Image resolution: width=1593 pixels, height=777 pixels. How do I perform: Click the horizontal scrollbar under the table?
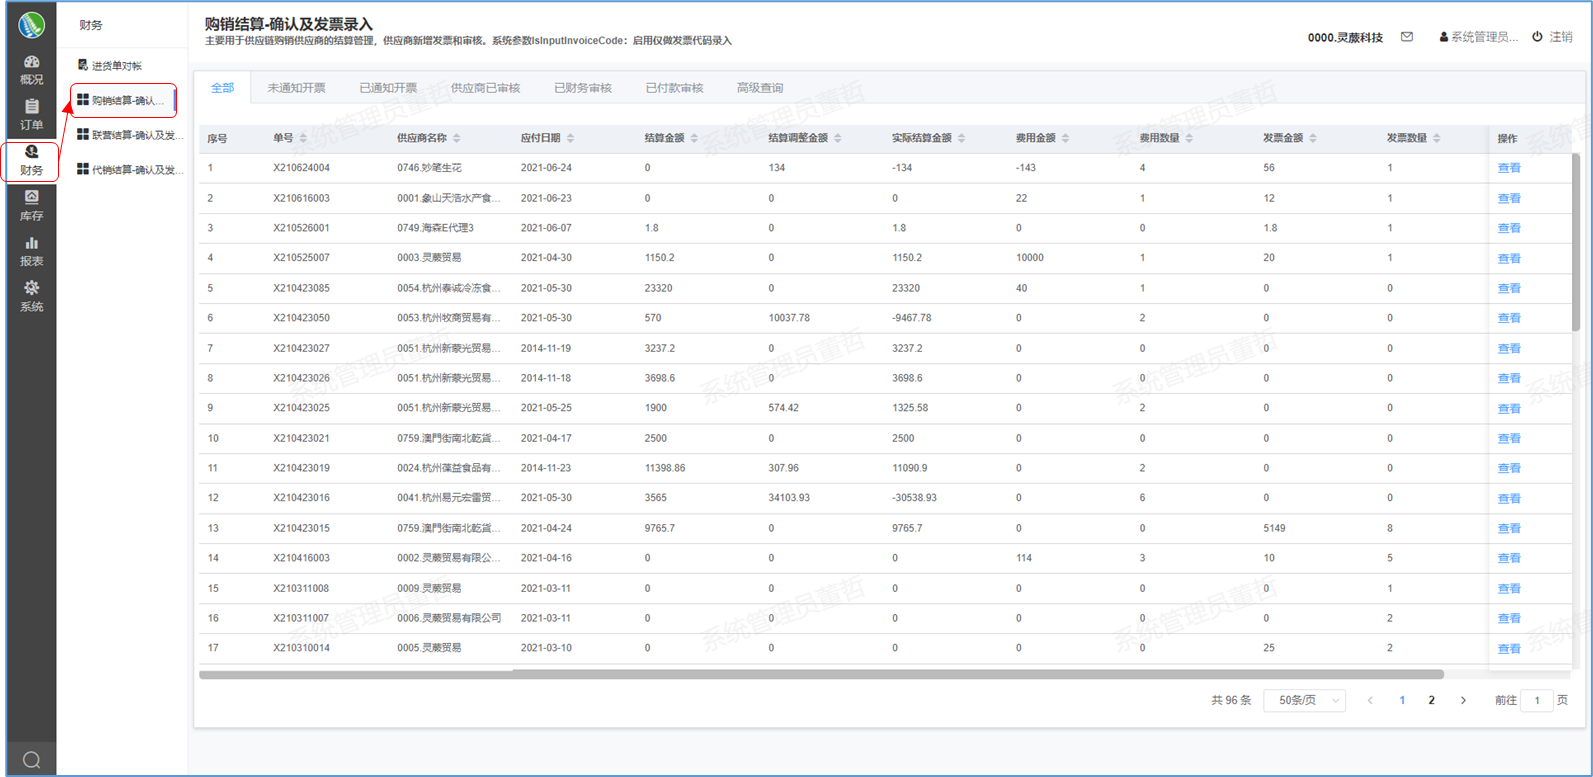(x=820, y=675)
